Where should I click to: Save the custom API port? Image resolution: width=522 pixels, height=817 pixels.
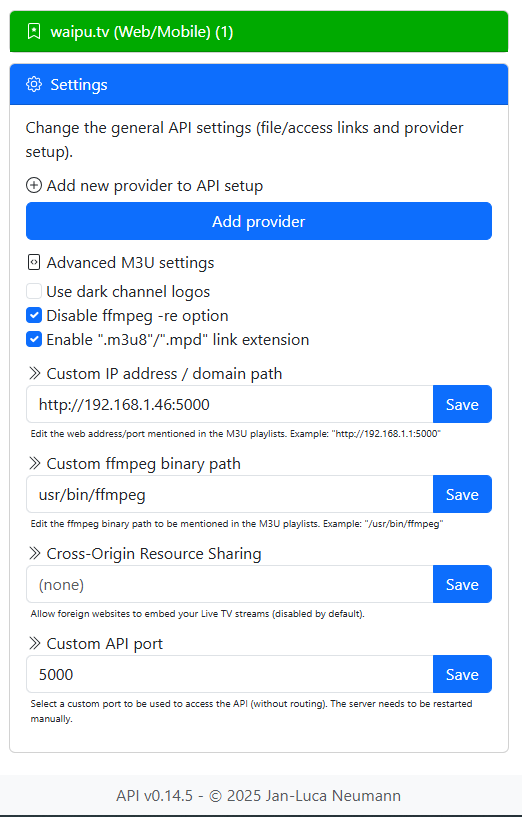(462, 674)
